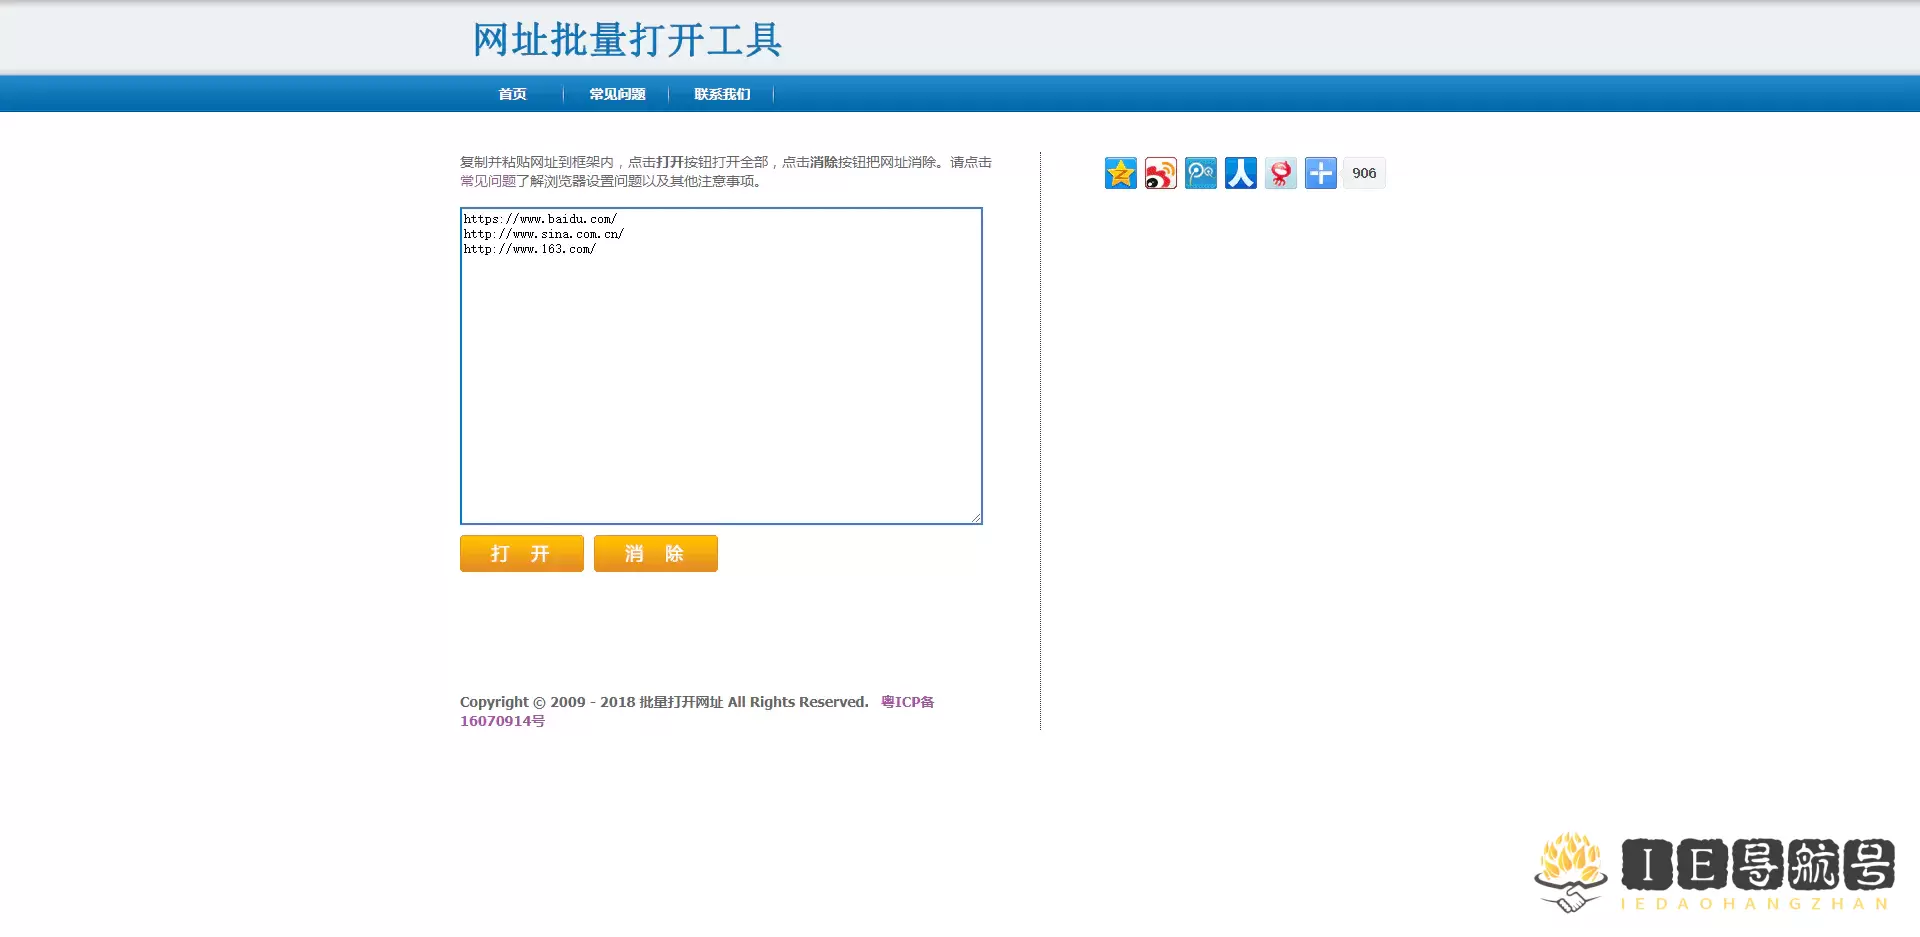Follow the purple 常见问题 link in instructions

click(x=487, y=181)
